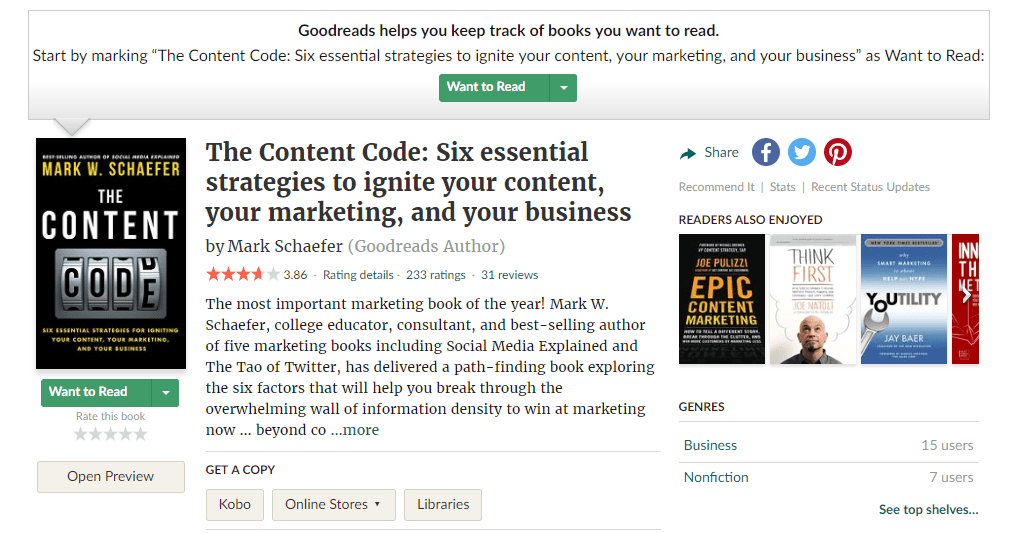Expand description with the ...more link
1034x533 pixels.
(355, 430)
